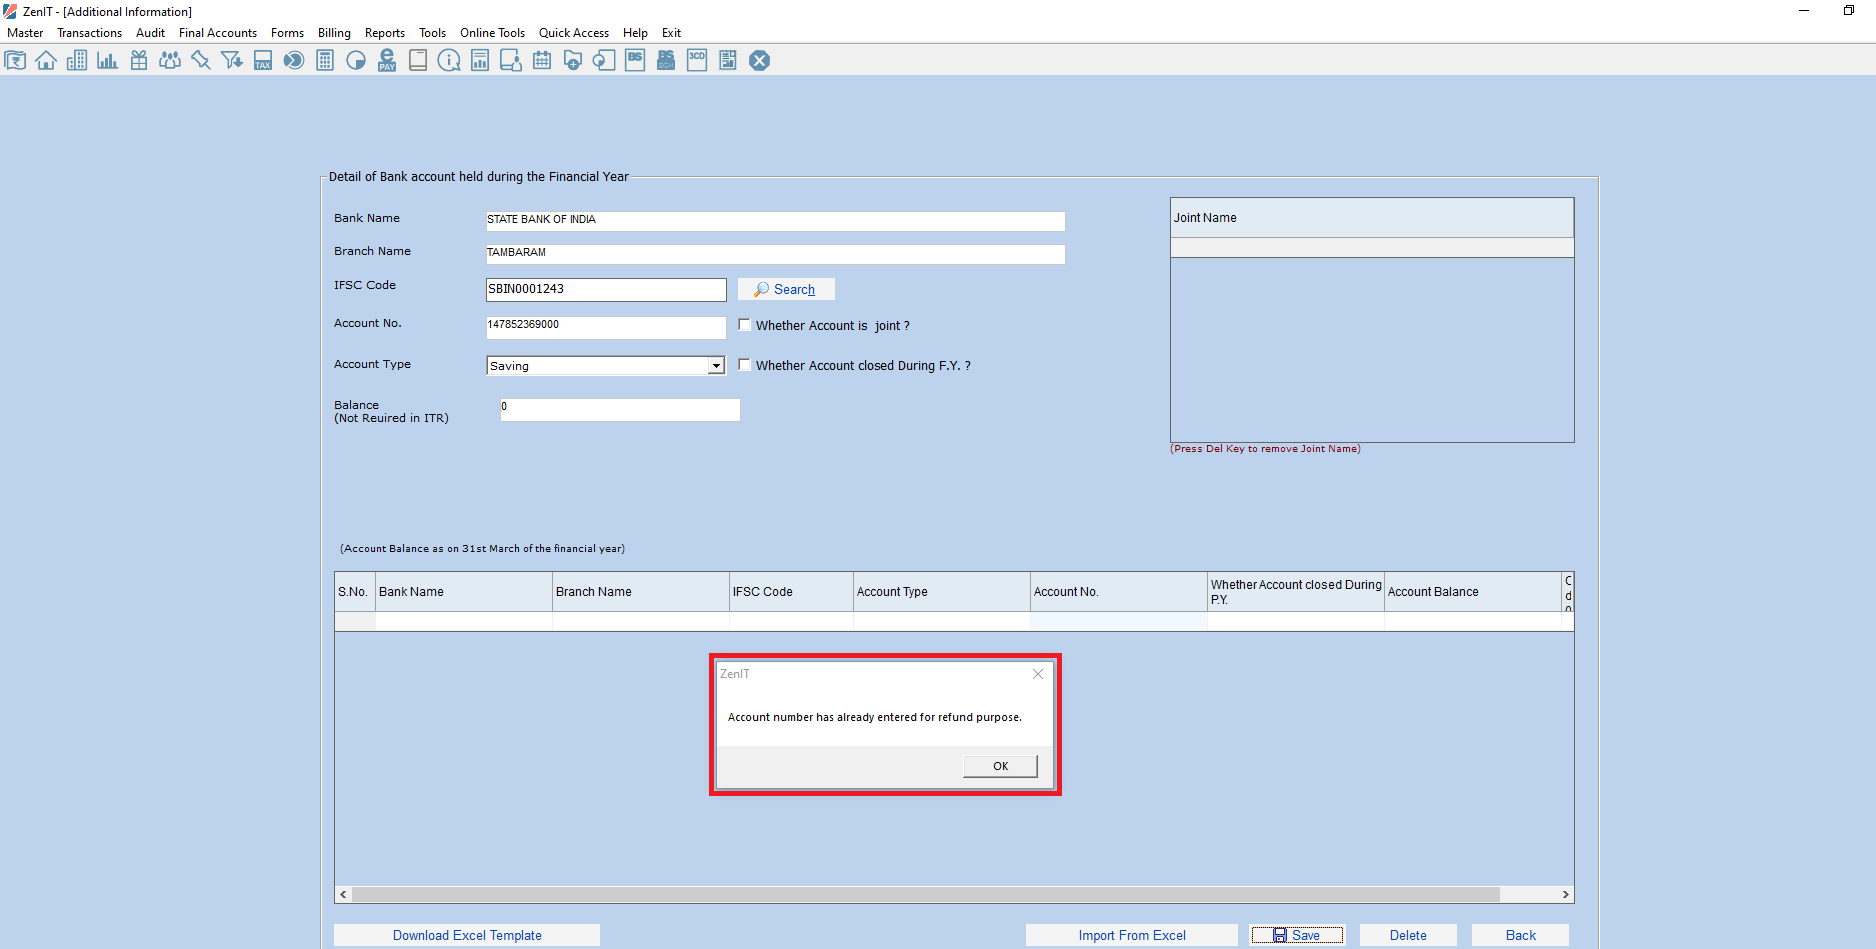
Task: Click Download Excel Template button
Action: (467, 935)
